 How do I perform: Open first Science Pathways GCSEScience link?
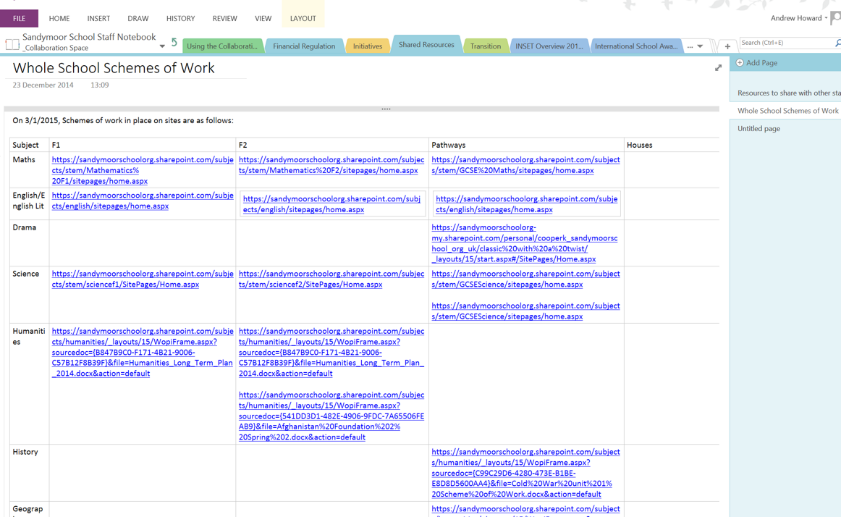(526, 279)
